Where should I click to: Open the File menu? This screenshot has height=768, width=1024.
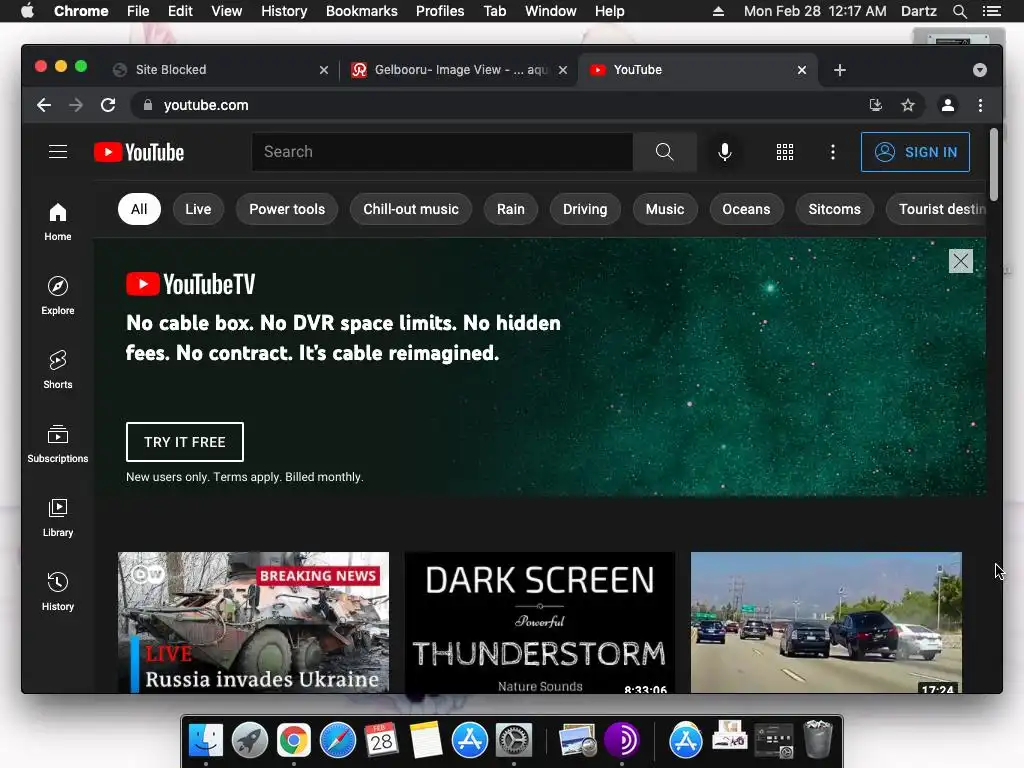pyautogui.click(x=138, y=11)
